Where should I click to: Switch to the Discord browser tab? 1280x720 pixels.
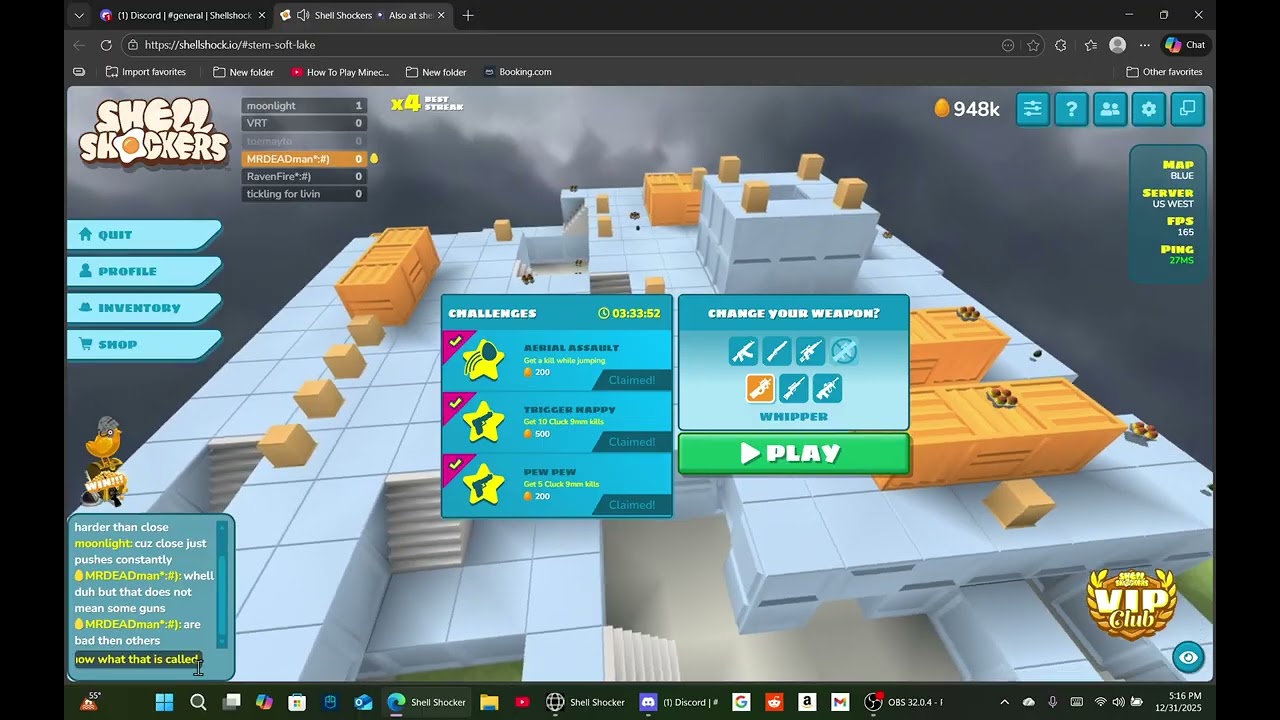[182, 15]
